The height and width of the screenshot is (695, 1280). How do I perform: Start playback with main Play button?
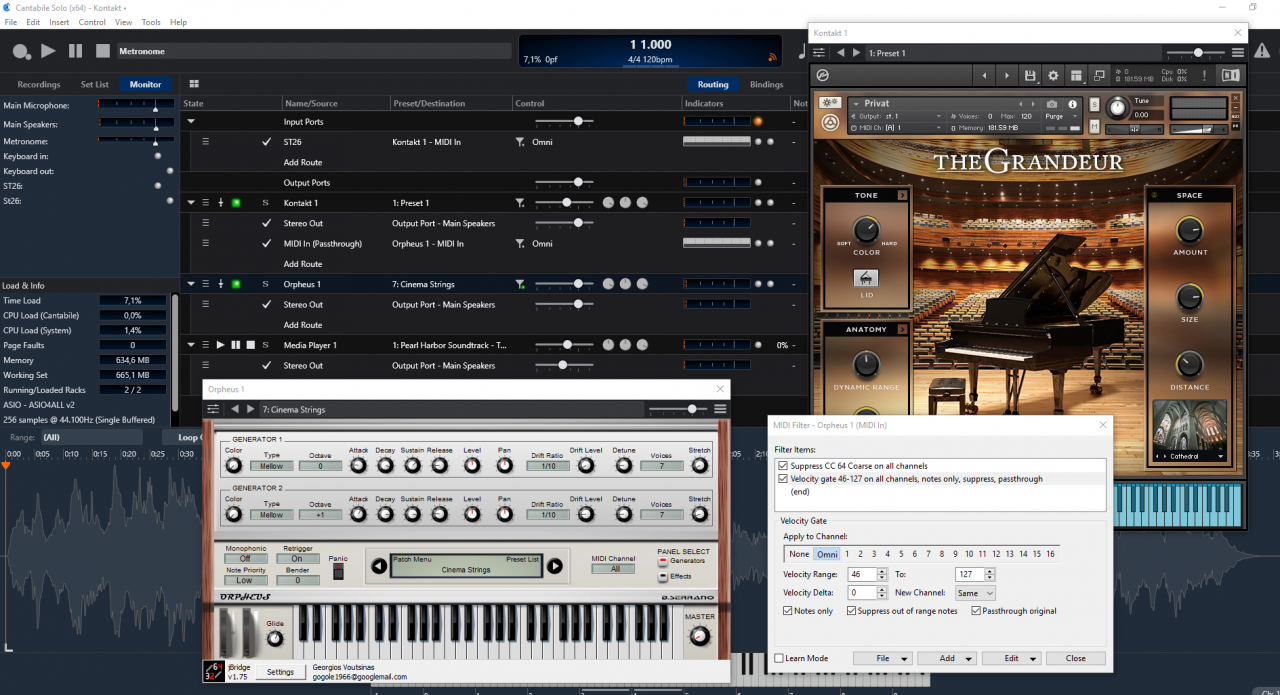[48, 51]
